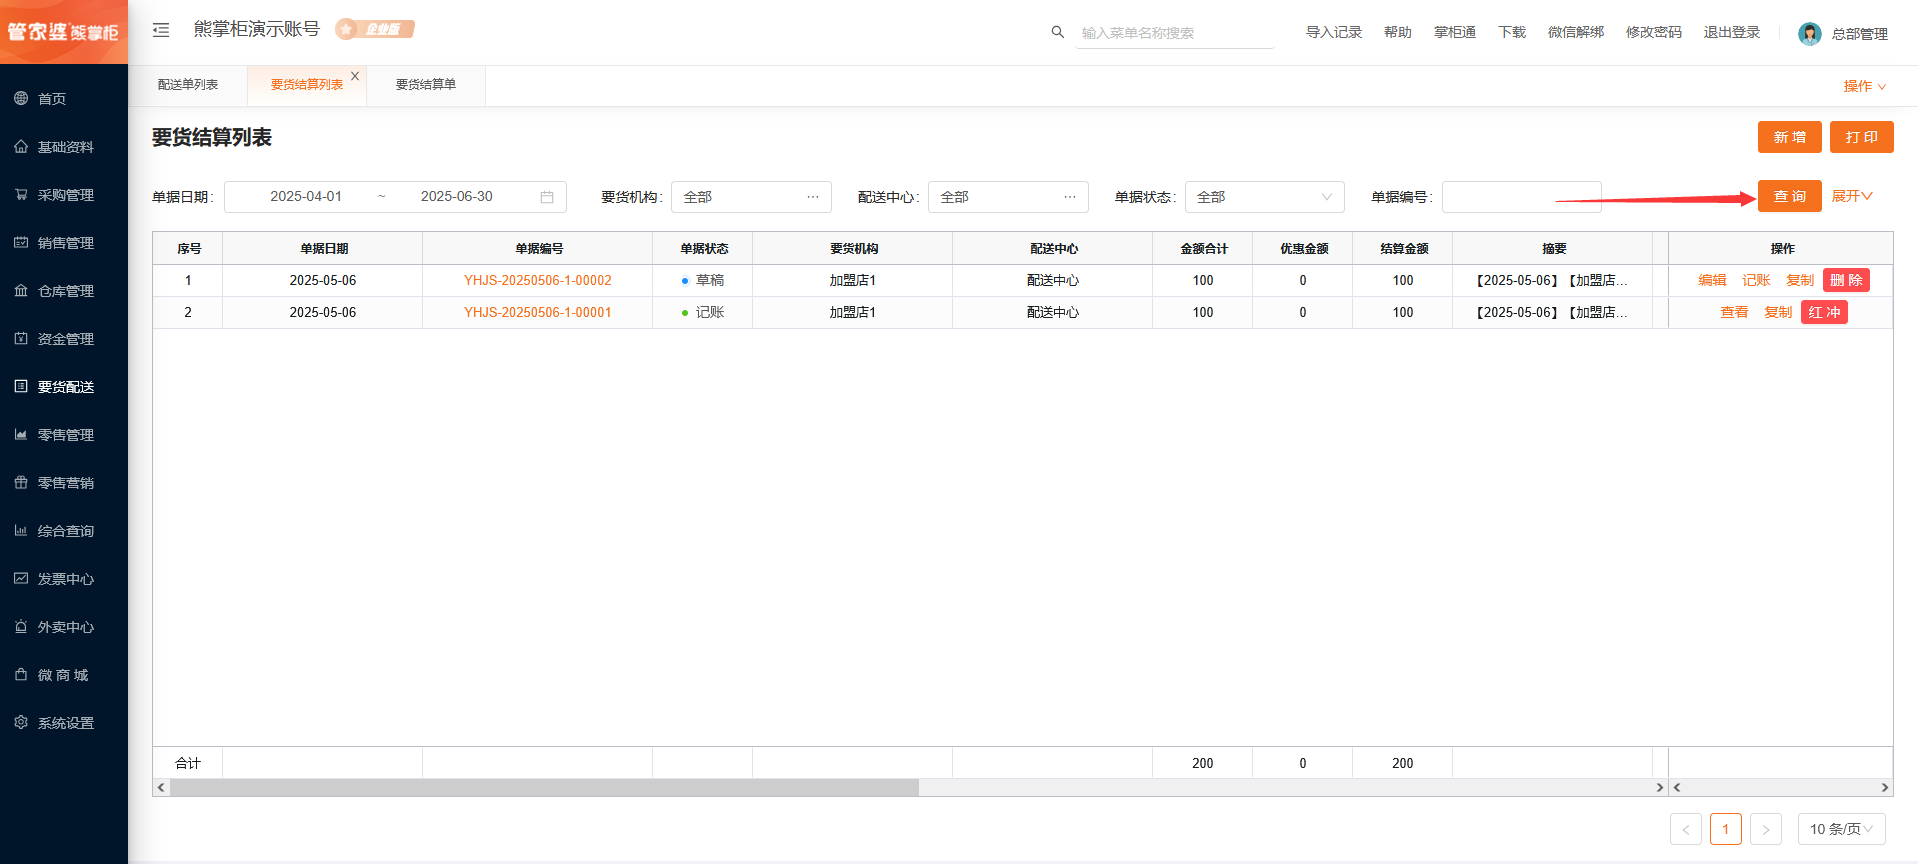Go to the previous page arrow

click(1686, 829)
